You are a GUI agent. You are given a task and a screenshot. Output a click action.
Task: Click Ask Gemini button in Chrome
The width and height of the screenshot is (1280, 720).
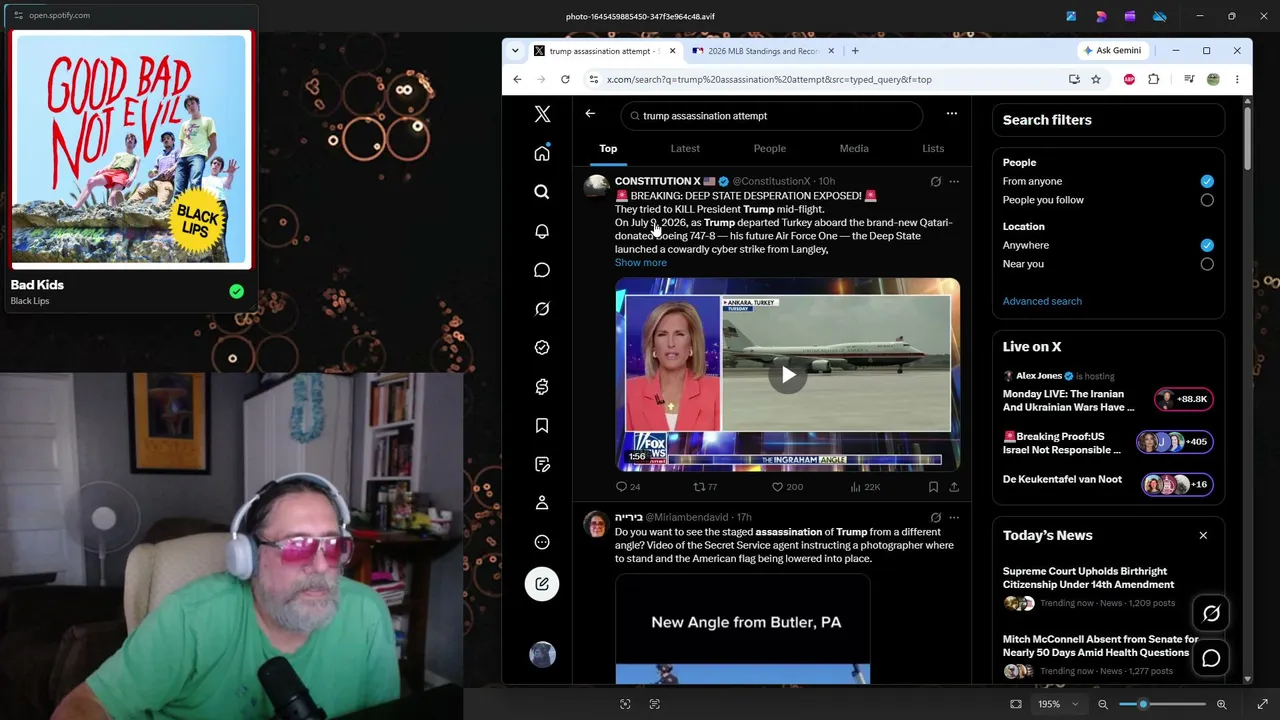click(x=1112, y=51)
